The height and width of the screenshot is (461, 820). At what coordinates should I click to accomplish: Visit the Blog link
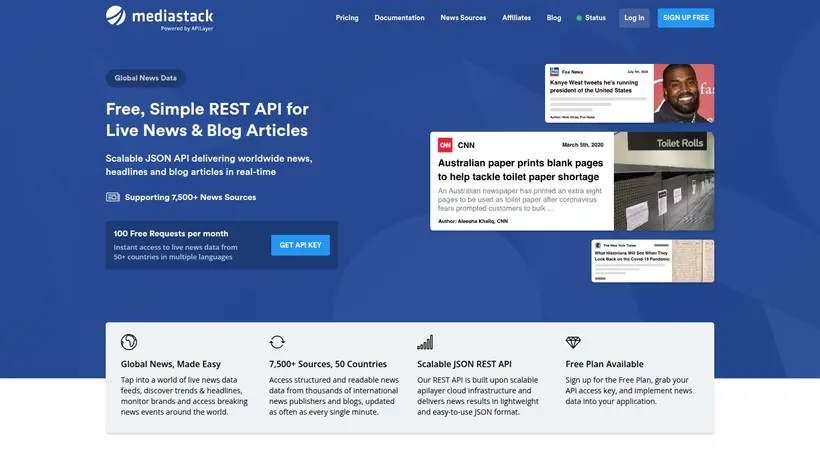pyautogui.click(x=554, y=18)
